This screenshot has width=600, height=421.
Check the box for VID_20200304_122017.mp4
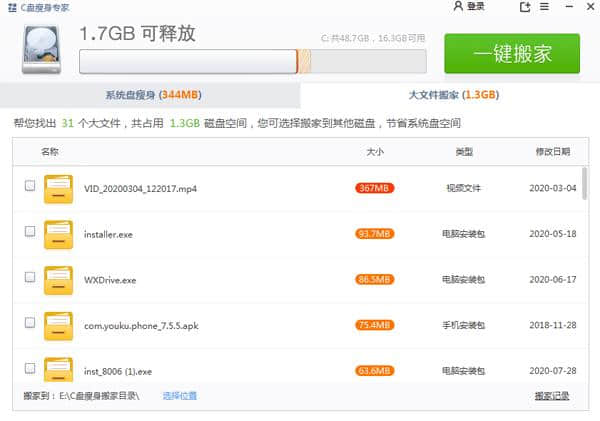30,186
